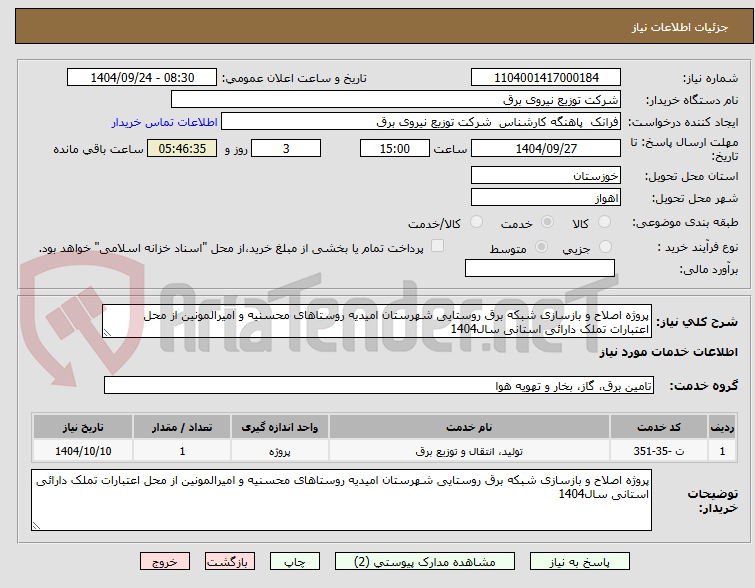Click the empty برآورد مالی field
The height and width of the screenshot is (588, 755).
point(540,268)
